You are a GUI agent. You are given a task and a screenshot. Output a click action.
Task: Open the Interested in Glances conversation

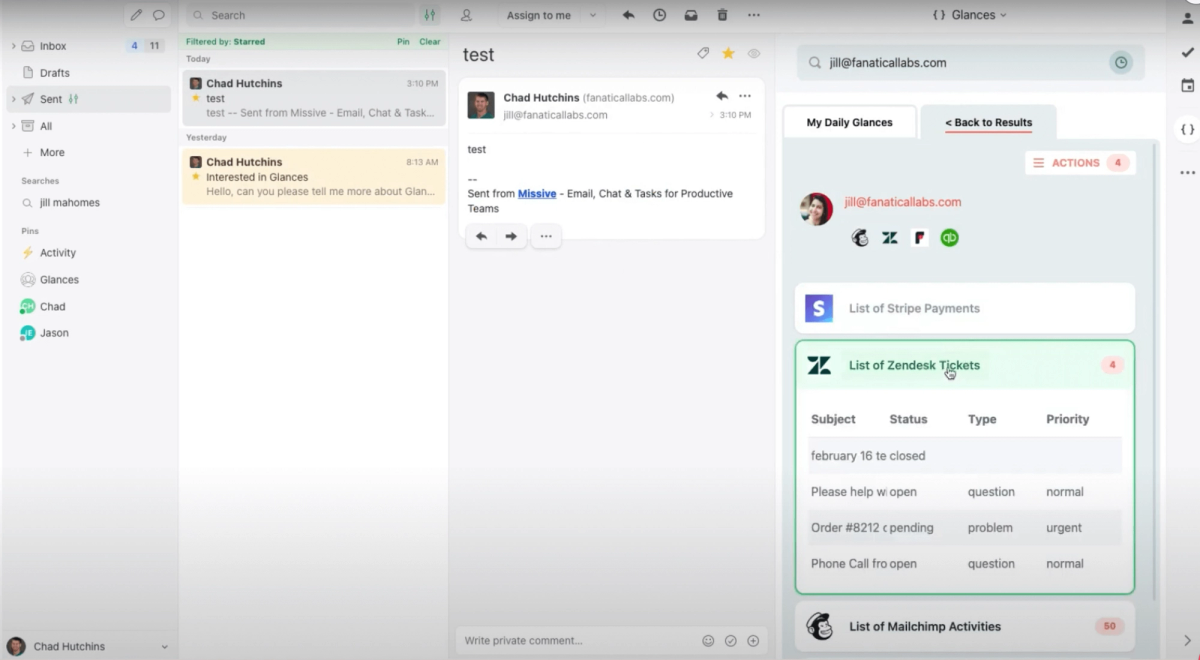[314, 176]
